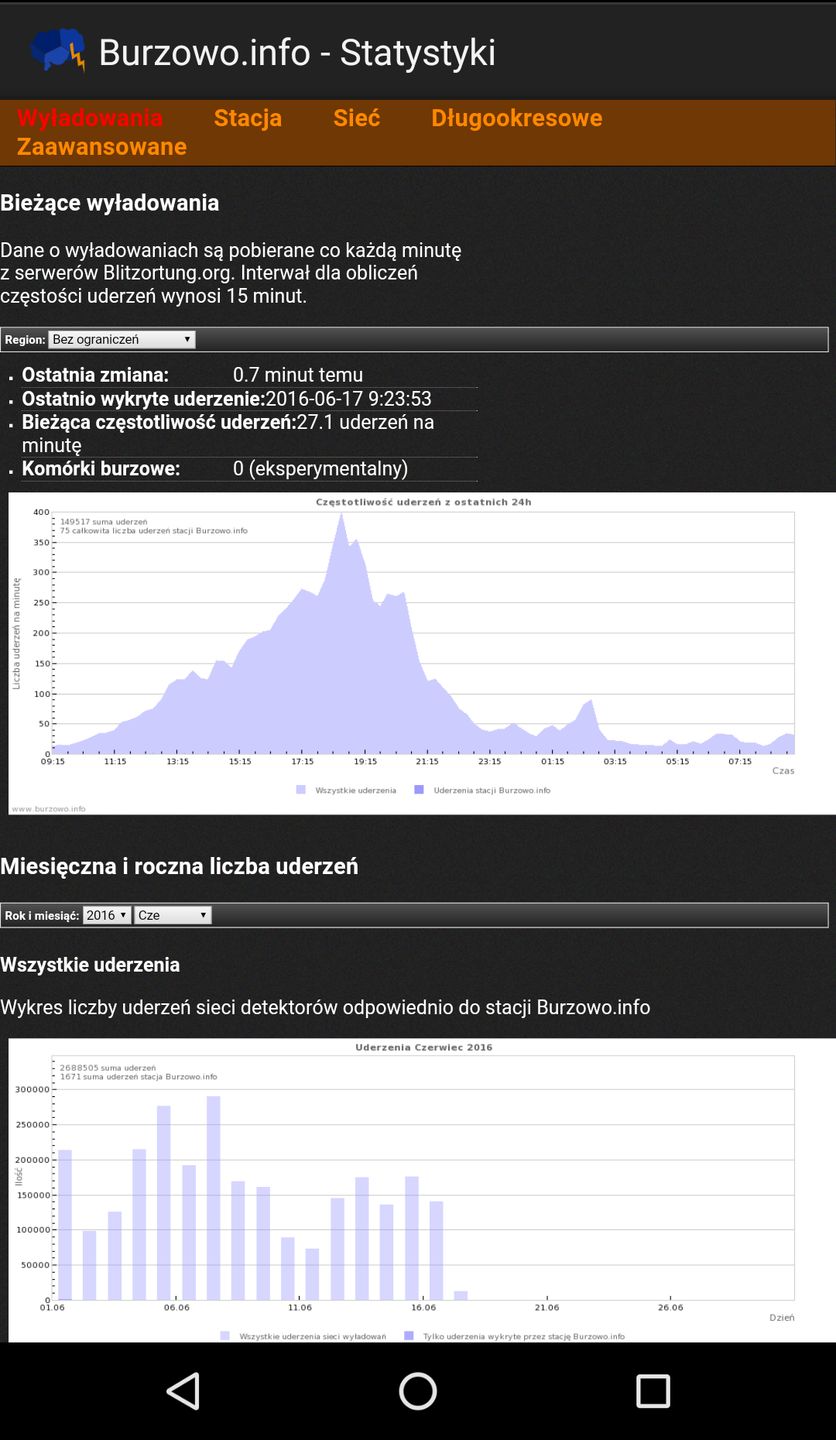Tap the tallest bar in monthly chart
This screenshot has width=836, height=1440.
pyautogui.click(x=213, y=1198)
